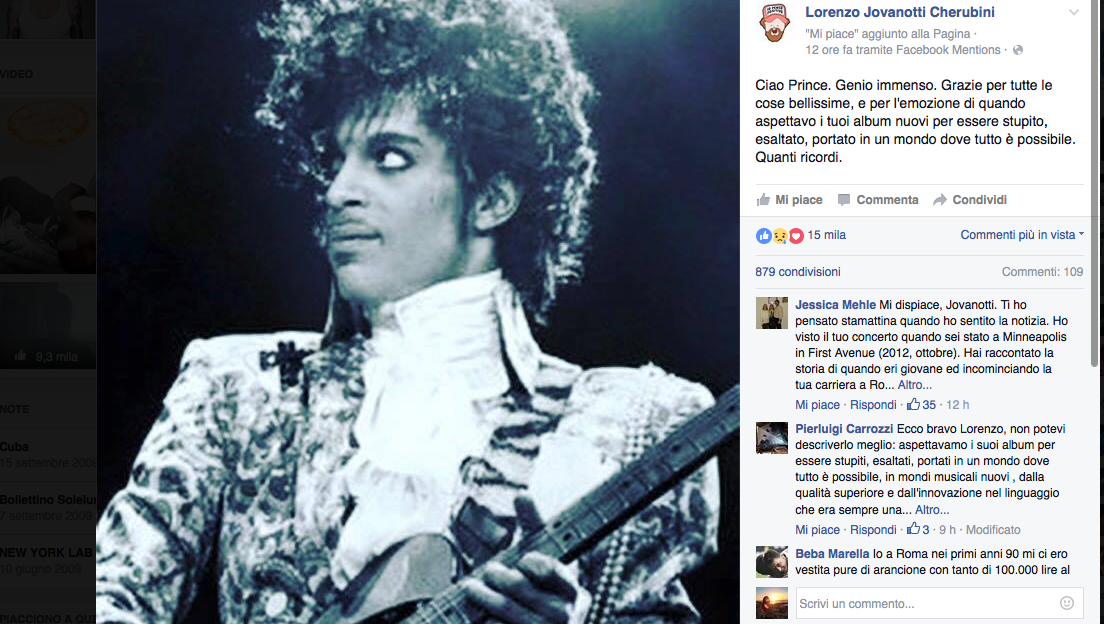The image size is (1104, 624).
Task: Click the Condividi share arrow icon
Action: (939, 200)
